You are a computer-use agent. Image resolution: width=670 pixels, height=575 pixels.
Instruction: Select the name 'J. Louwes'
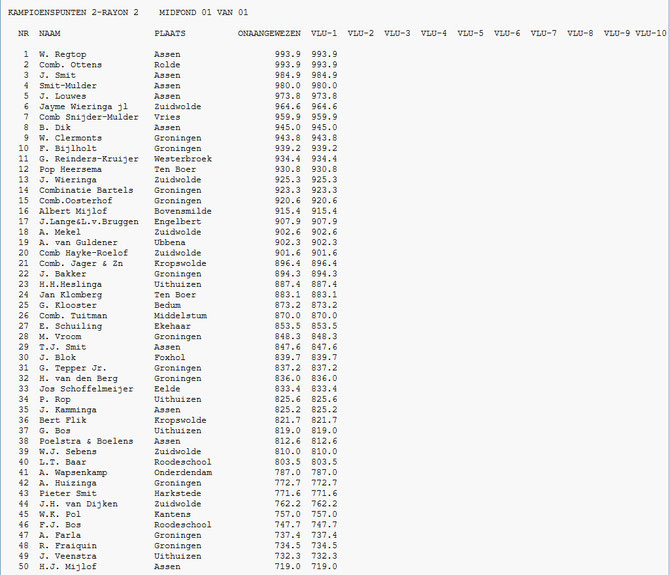(62, 96)
